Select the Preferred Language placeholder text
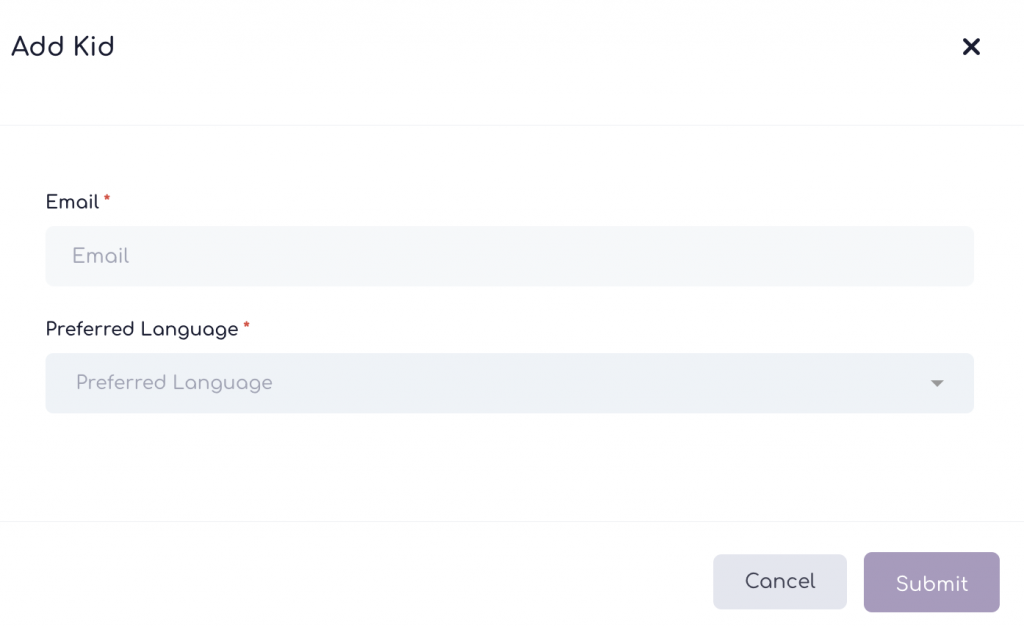The width and height of the screenshot is (1024, 627). tap(174, 383)
